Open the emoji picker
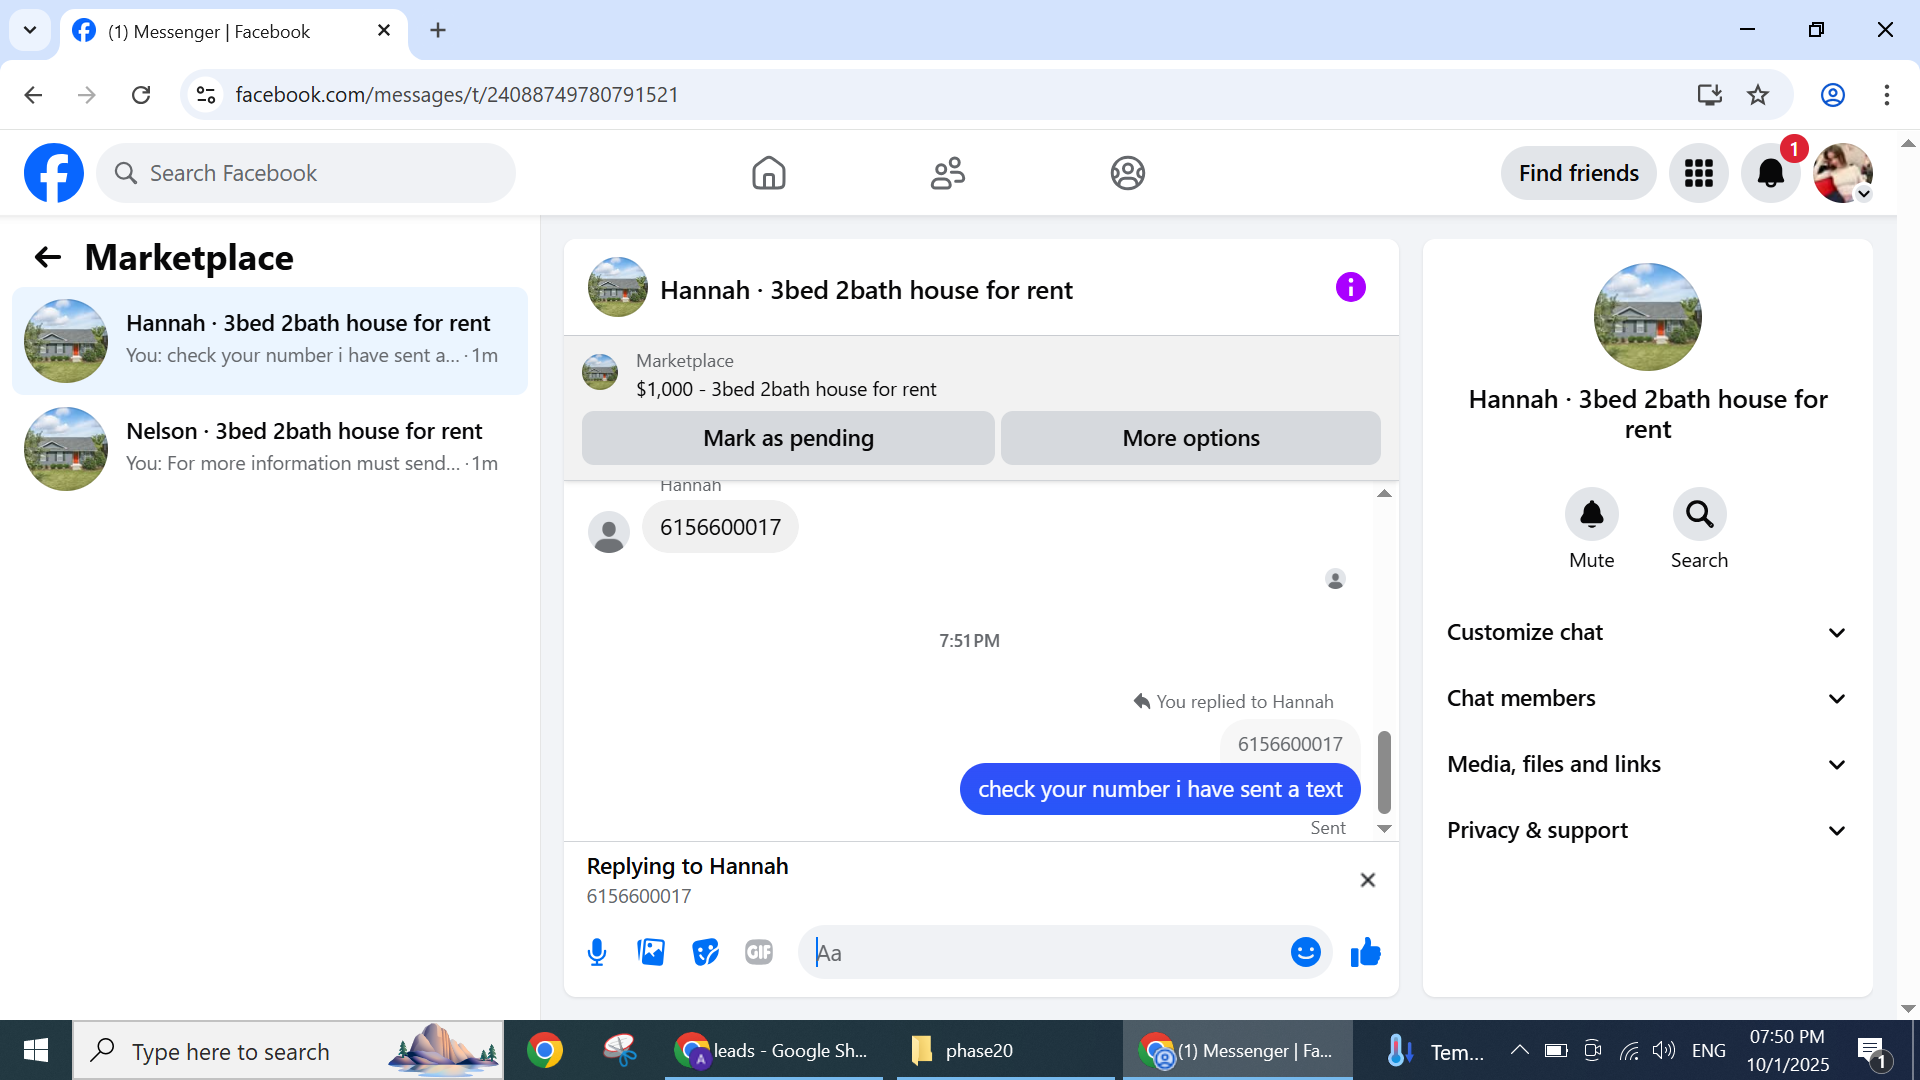 1305,952
